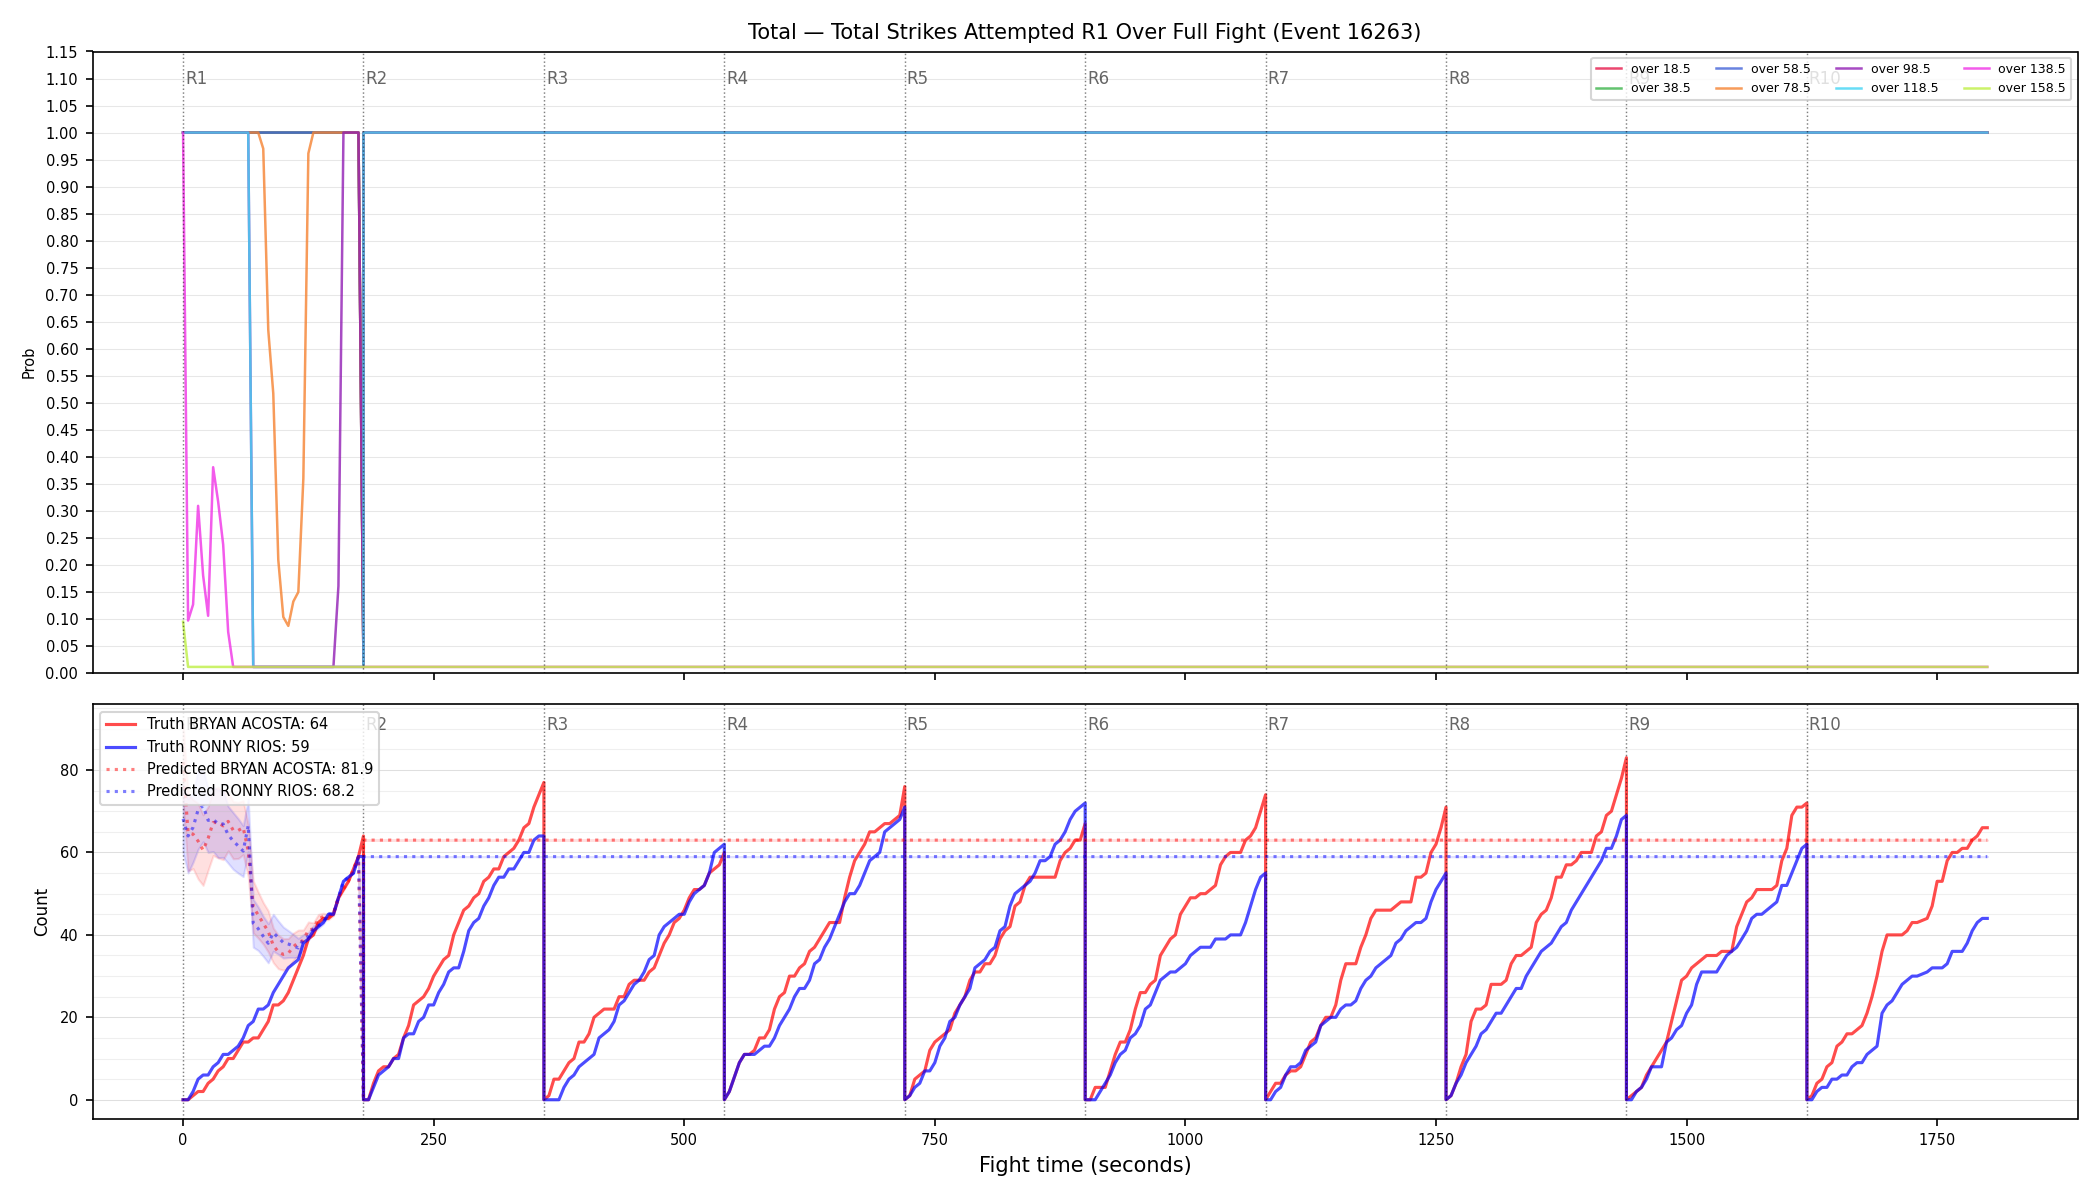Click the 250 tick on time axis
This screenshot has height=1200, width=2100.
click(x=433, y=1139)
